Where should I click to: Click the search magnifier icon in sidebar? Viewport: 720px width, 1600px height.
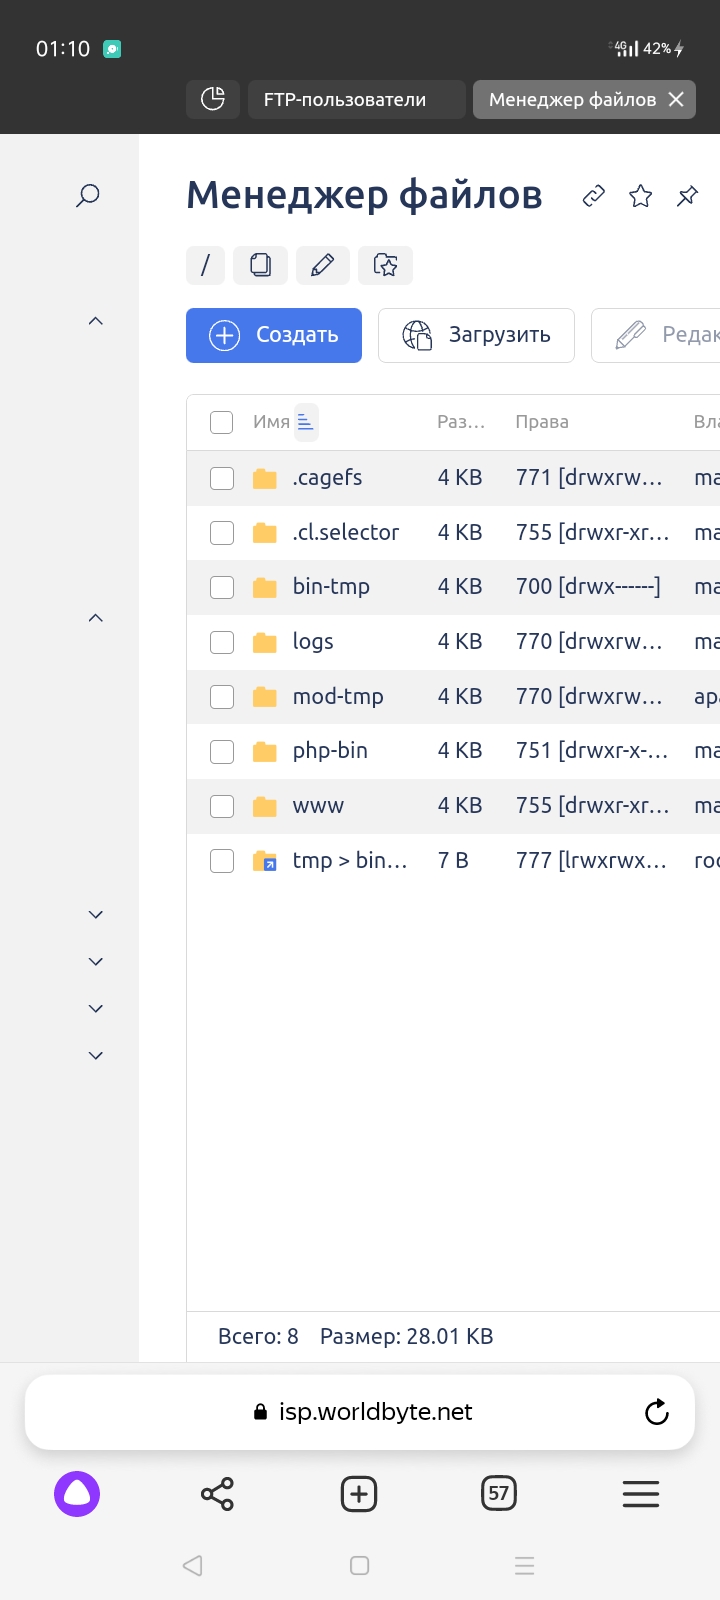pos(88,195)
